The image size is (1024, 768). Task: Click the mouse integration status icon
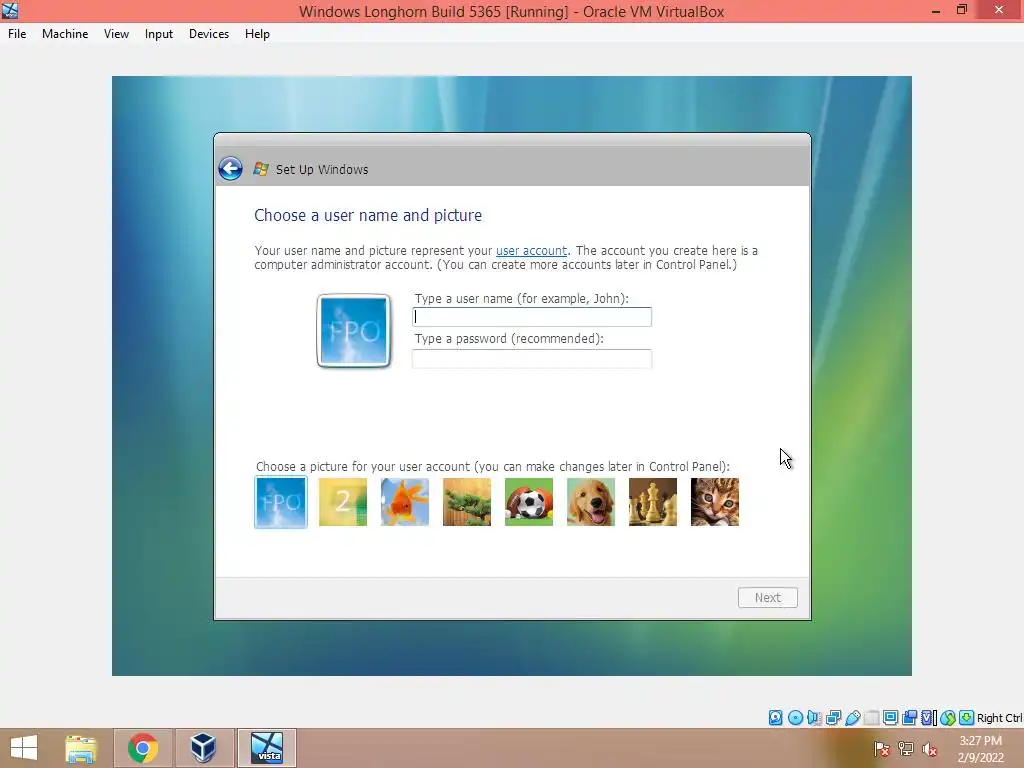948,718
